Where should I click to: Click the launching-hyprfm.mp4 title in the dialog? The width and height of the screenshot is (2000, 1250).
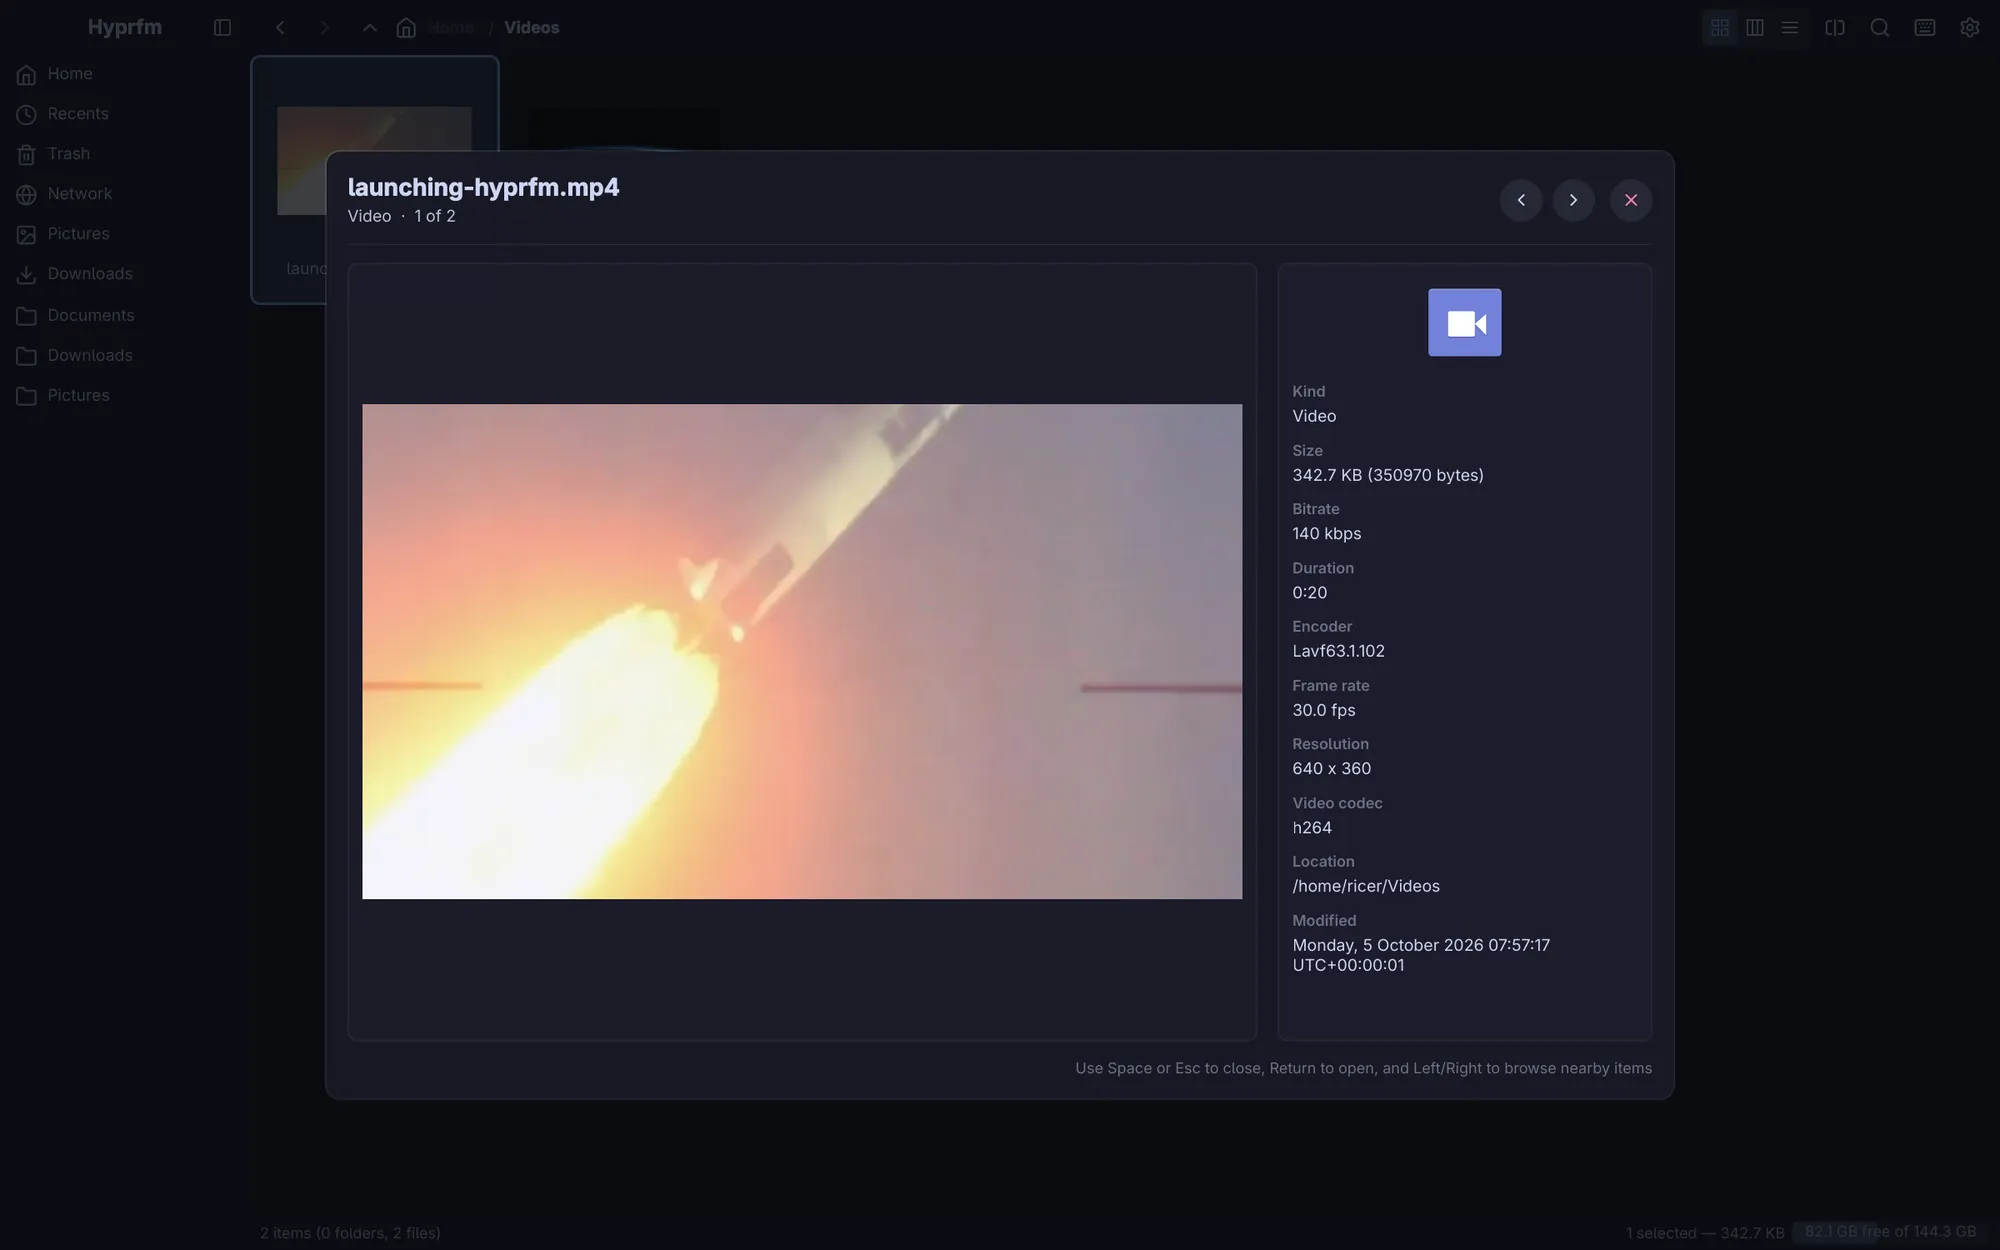[x=483, y=187]
